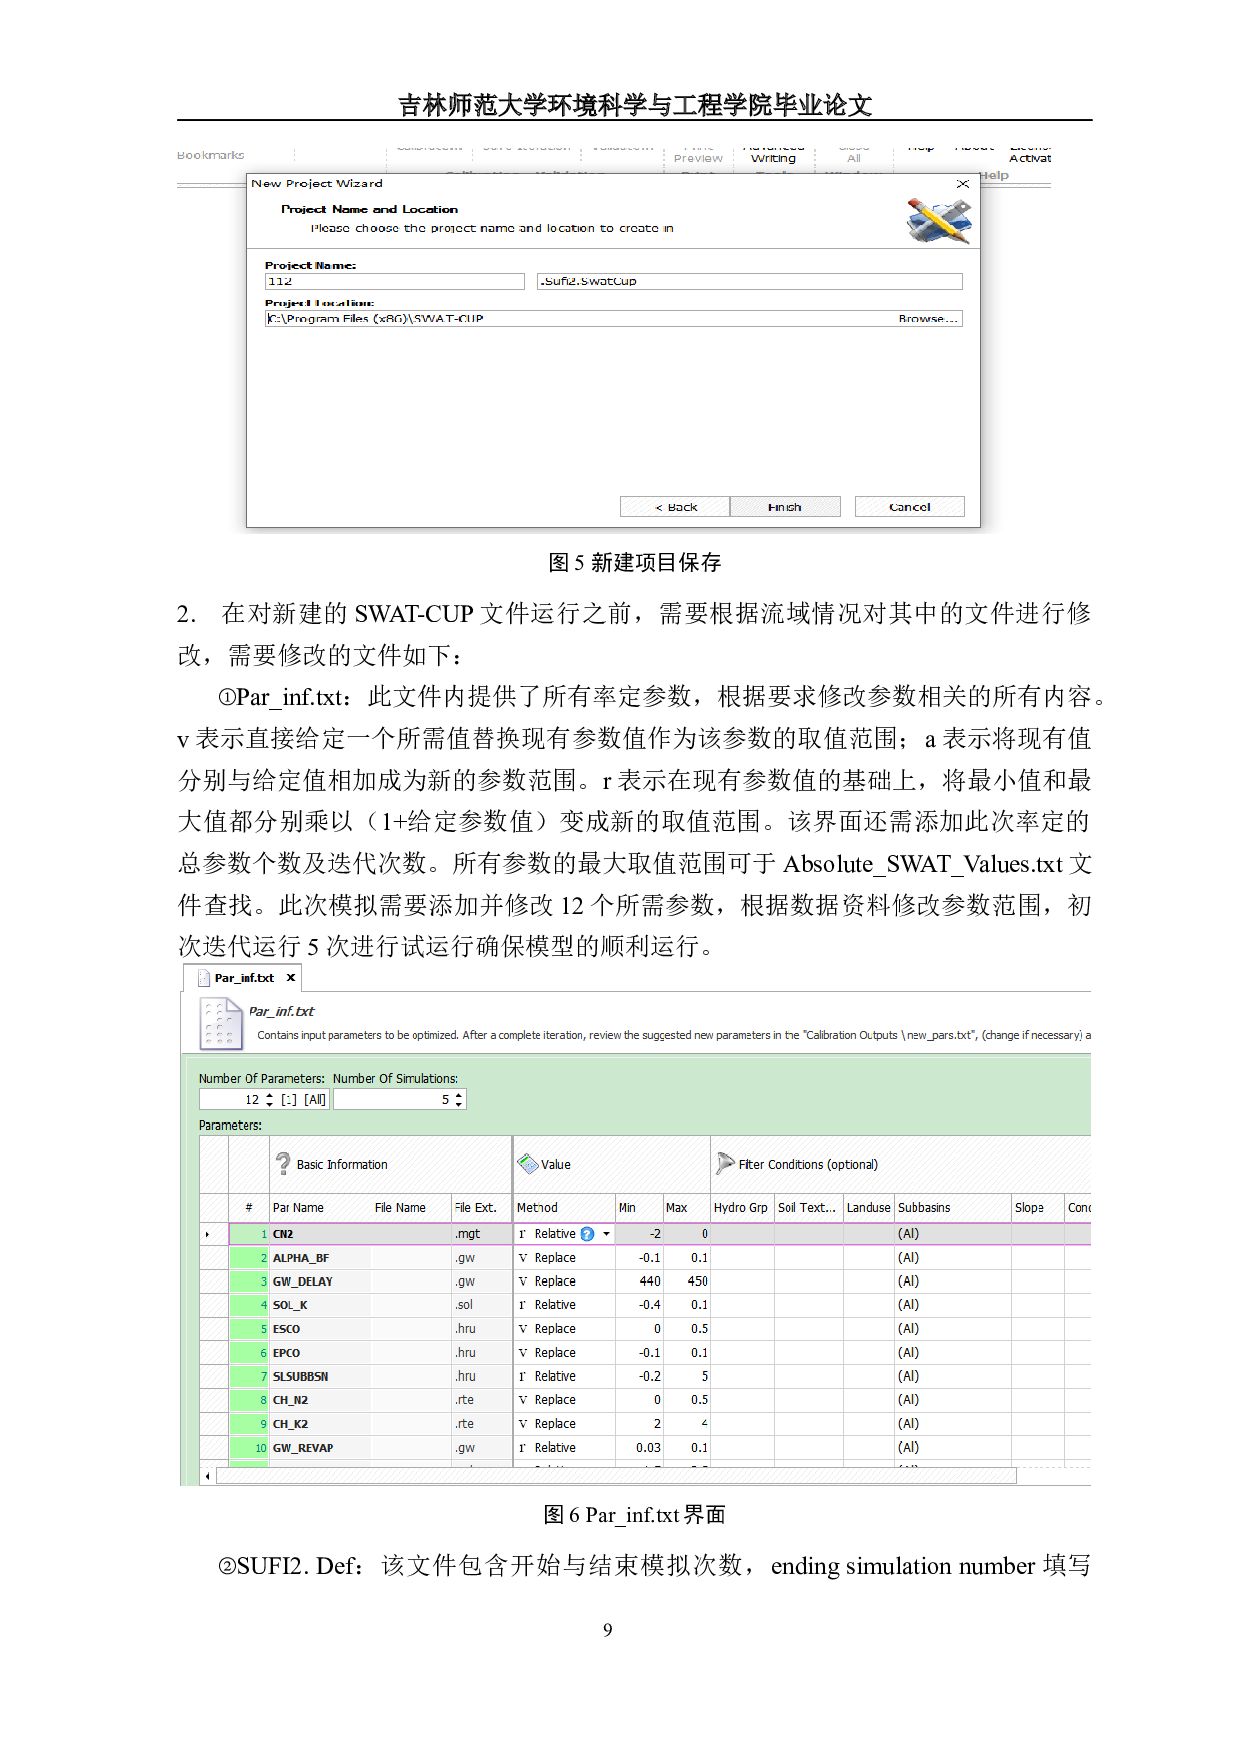Open the Method dropdown for CN2
Viewport: 1240px width, 1754px height.
pyautogui.click(x=606, y=1234)
